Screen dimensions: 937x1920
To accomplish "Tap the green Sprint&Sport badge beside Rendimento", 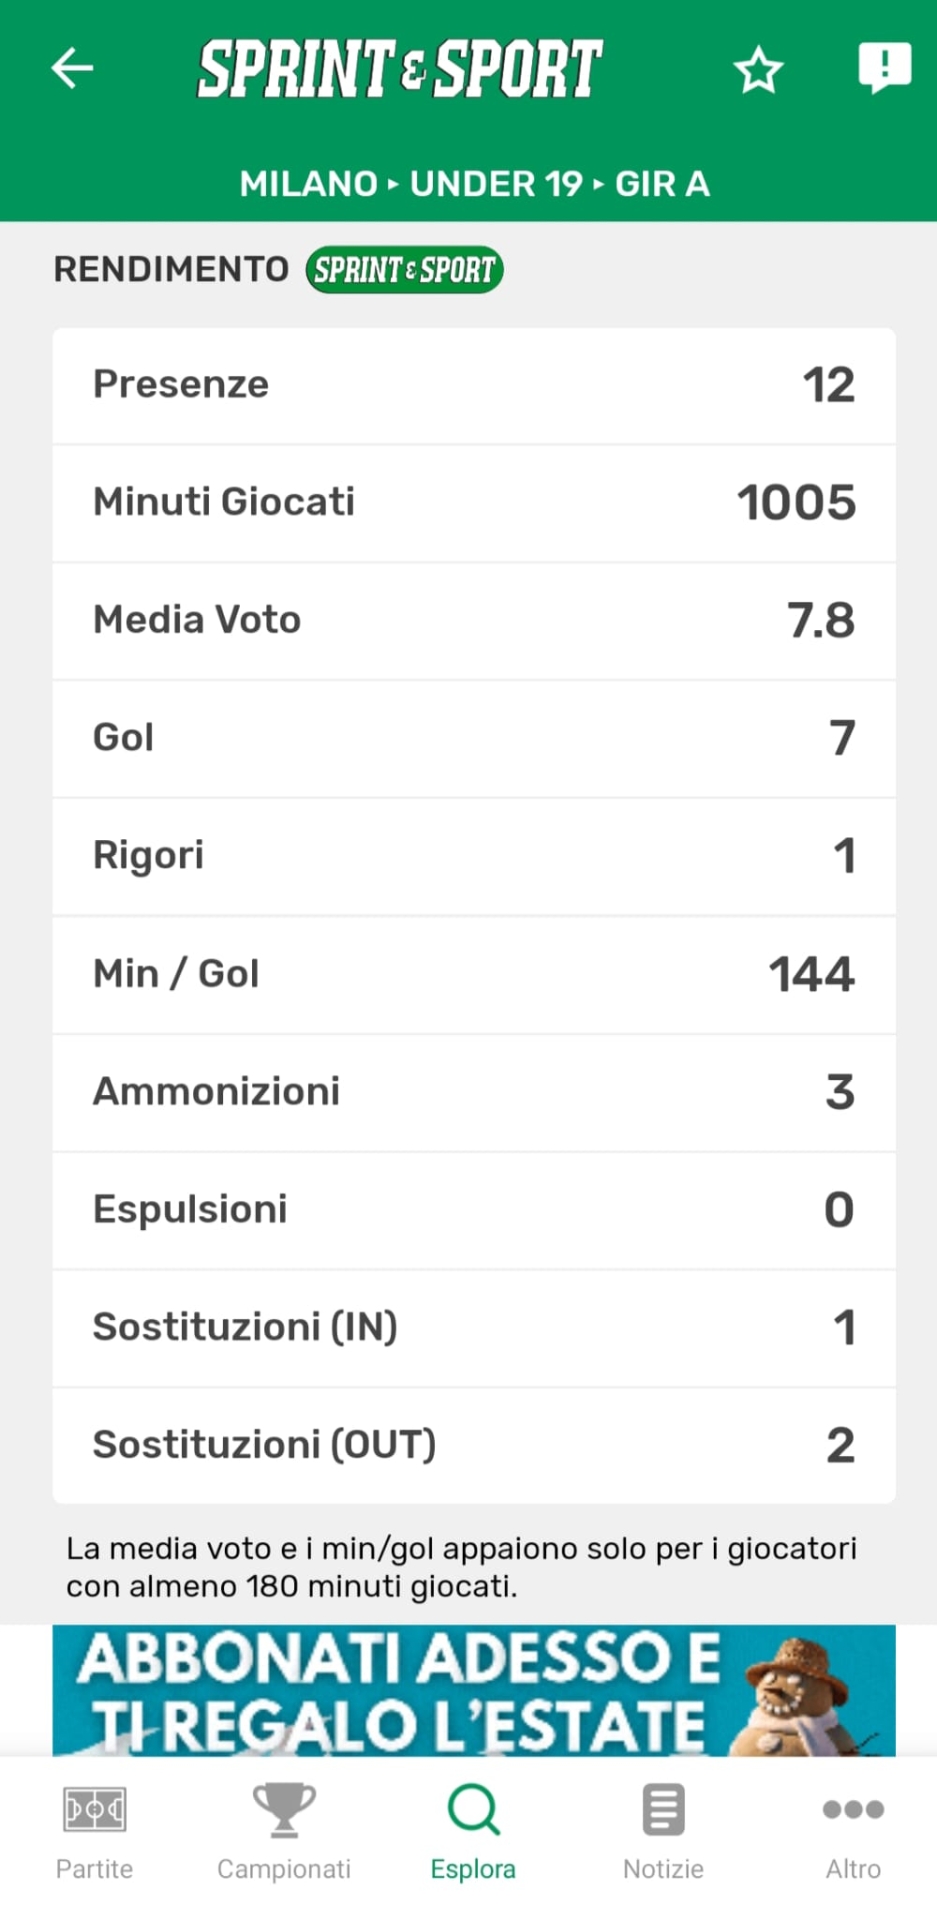I will pos(404,270).
